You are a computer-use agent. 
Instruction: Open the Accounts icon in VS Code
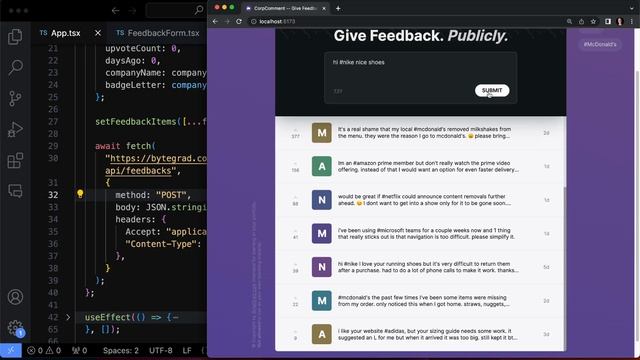pyautogui.click(x=15, y=297)
